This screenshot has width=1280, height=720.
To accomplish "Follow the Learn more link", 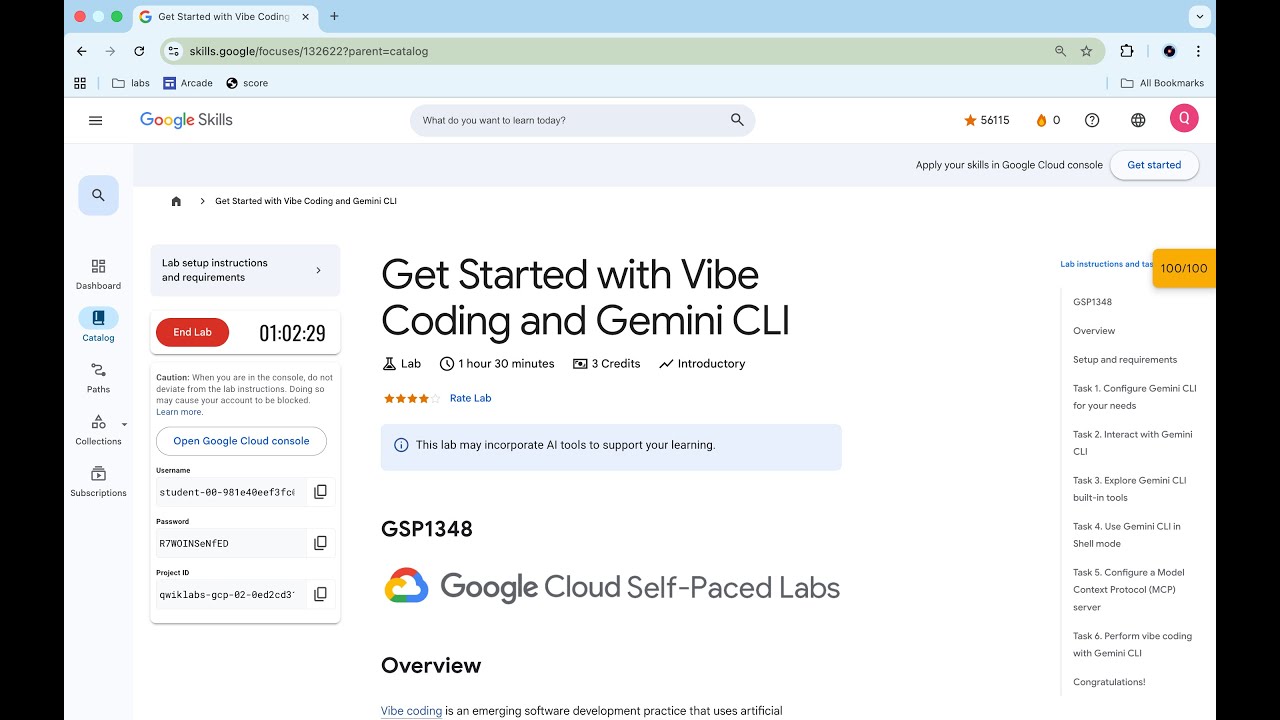I will [179, 412].
